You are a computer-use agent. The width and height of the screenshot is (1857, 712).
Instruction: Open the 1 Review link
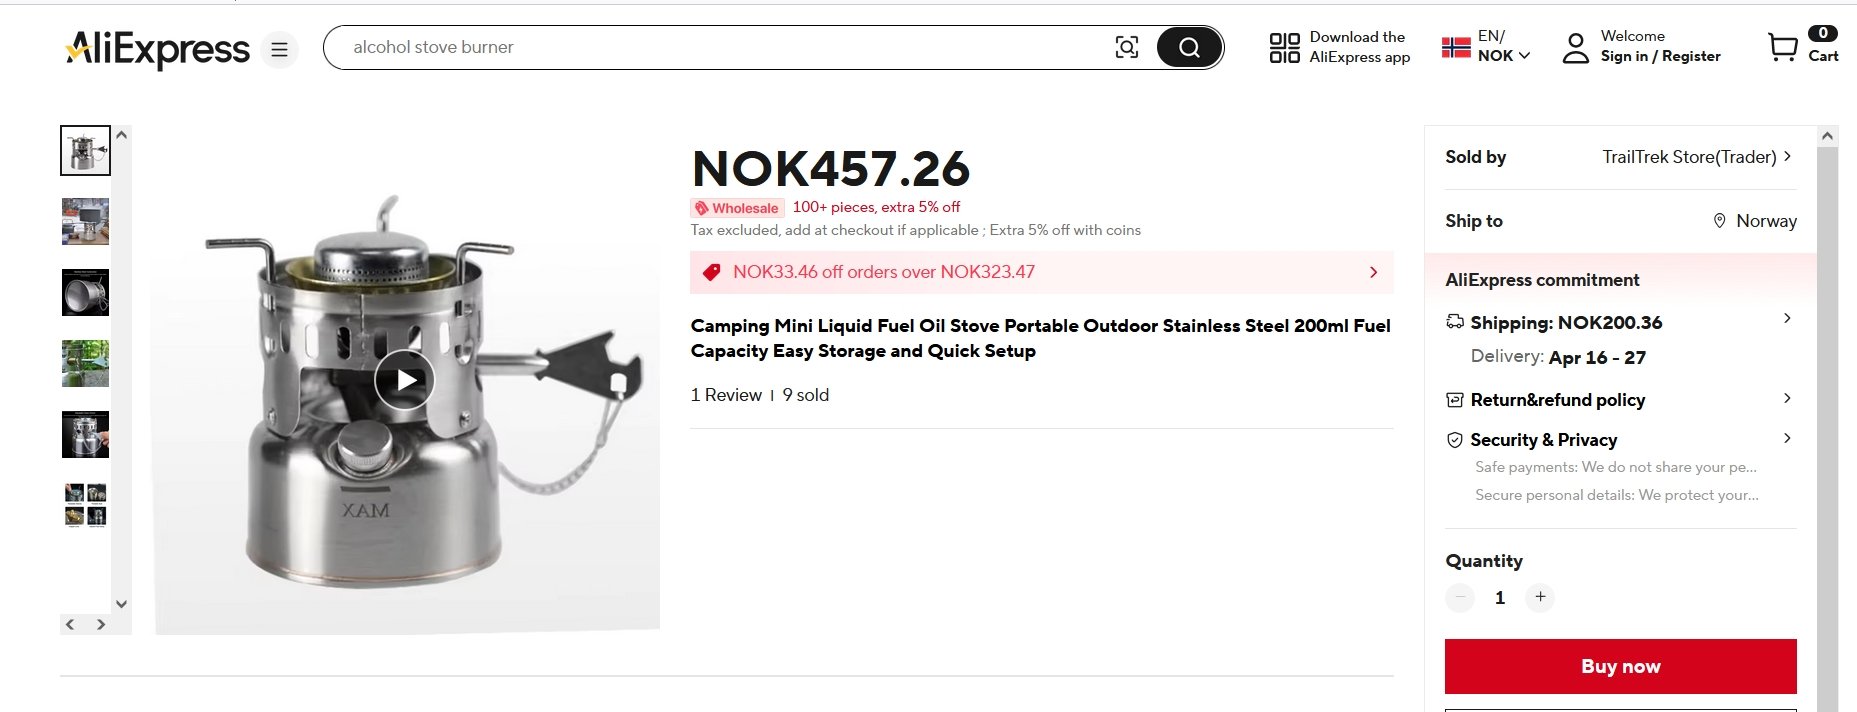(726, 395)
